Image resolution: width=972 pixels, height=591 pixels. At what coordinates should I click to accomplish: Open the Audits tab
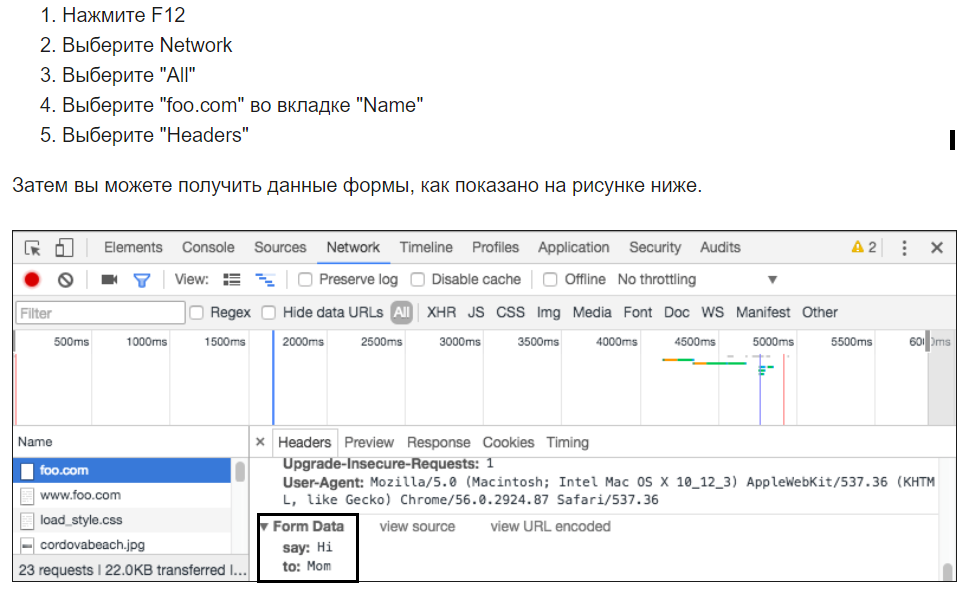[720, 247]
